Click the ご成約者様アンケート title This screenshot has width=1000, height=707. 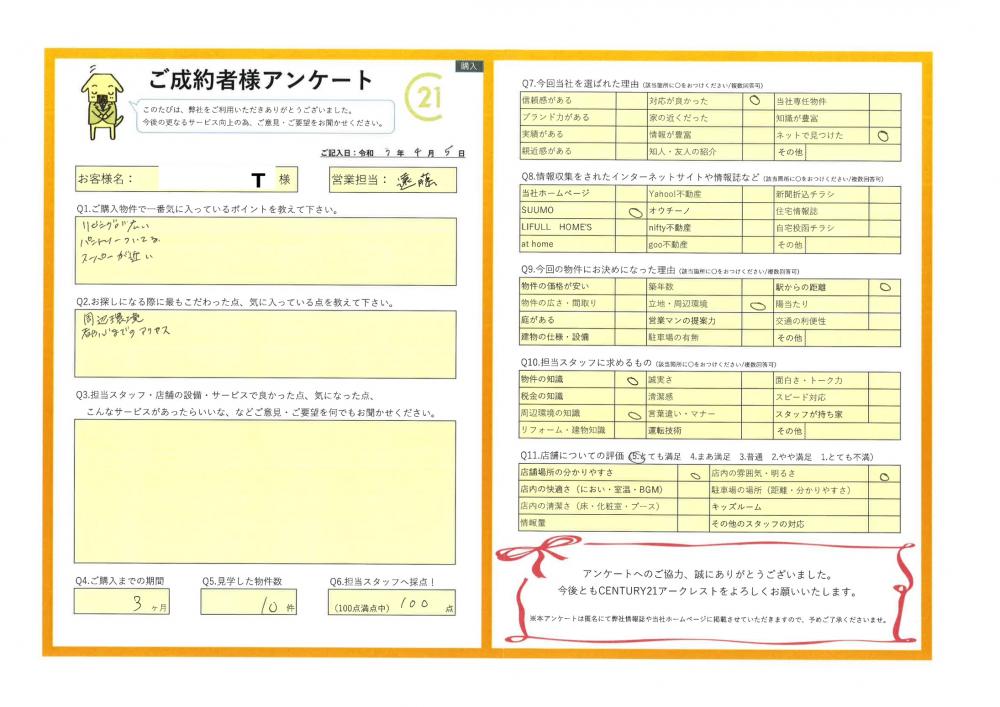(260, 80)
